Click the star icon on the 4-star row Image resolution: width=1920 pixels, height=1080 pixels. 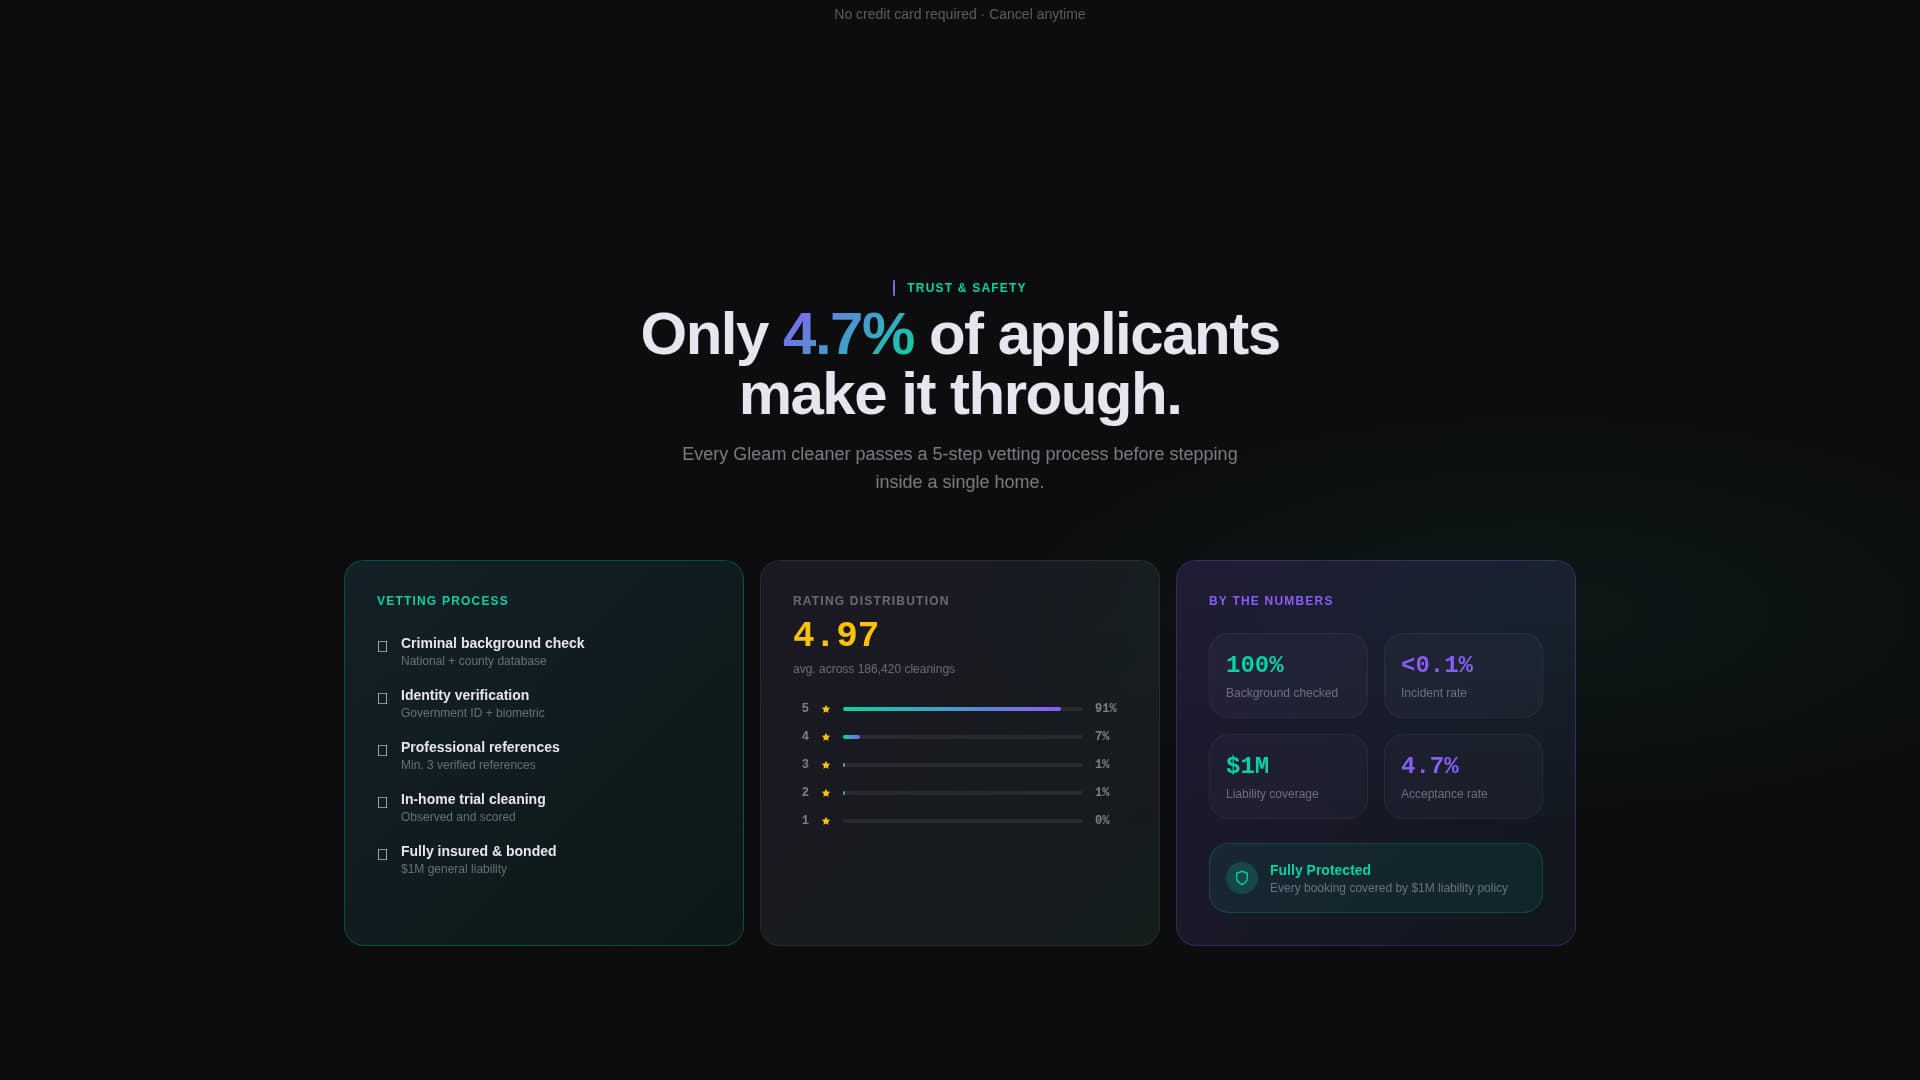(x=826, y=736)
